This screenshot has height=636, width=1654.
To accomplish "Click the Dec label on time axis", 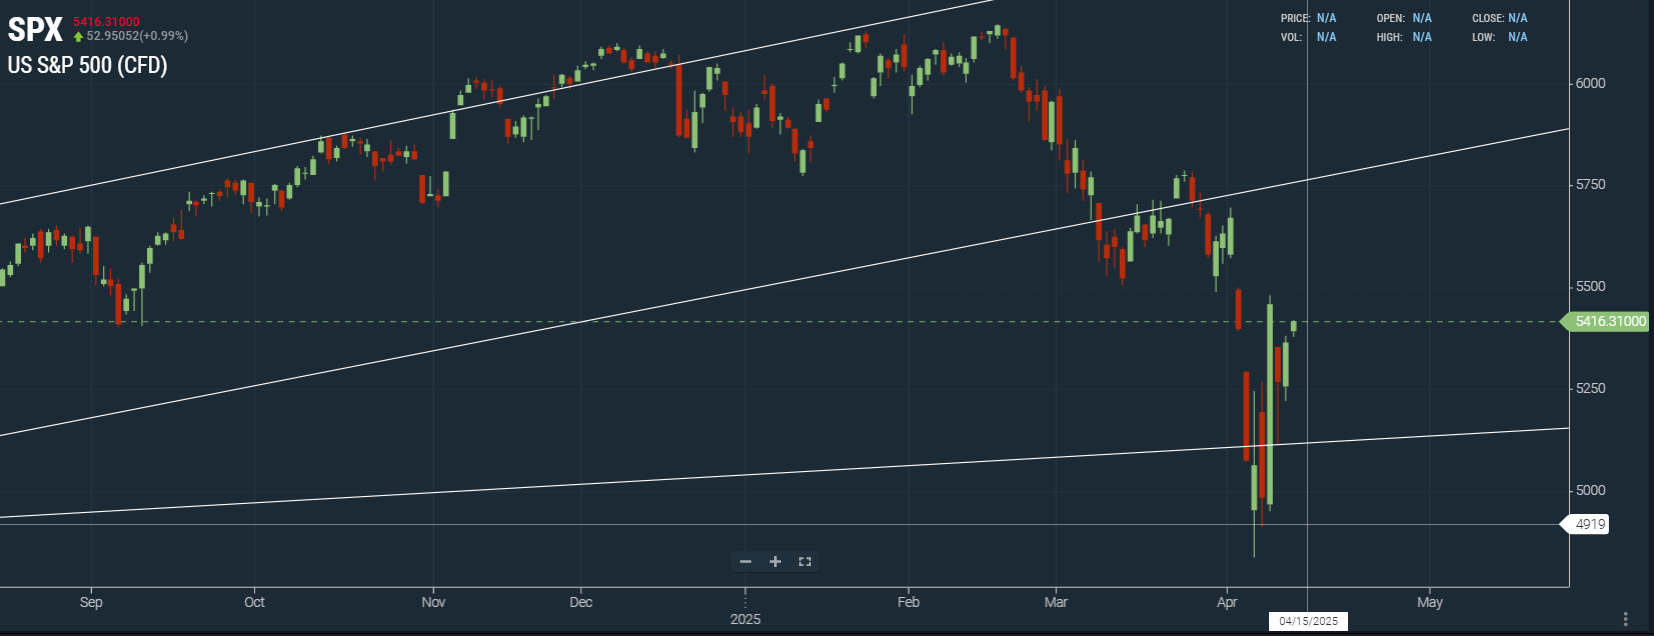I will click(581, 602).
